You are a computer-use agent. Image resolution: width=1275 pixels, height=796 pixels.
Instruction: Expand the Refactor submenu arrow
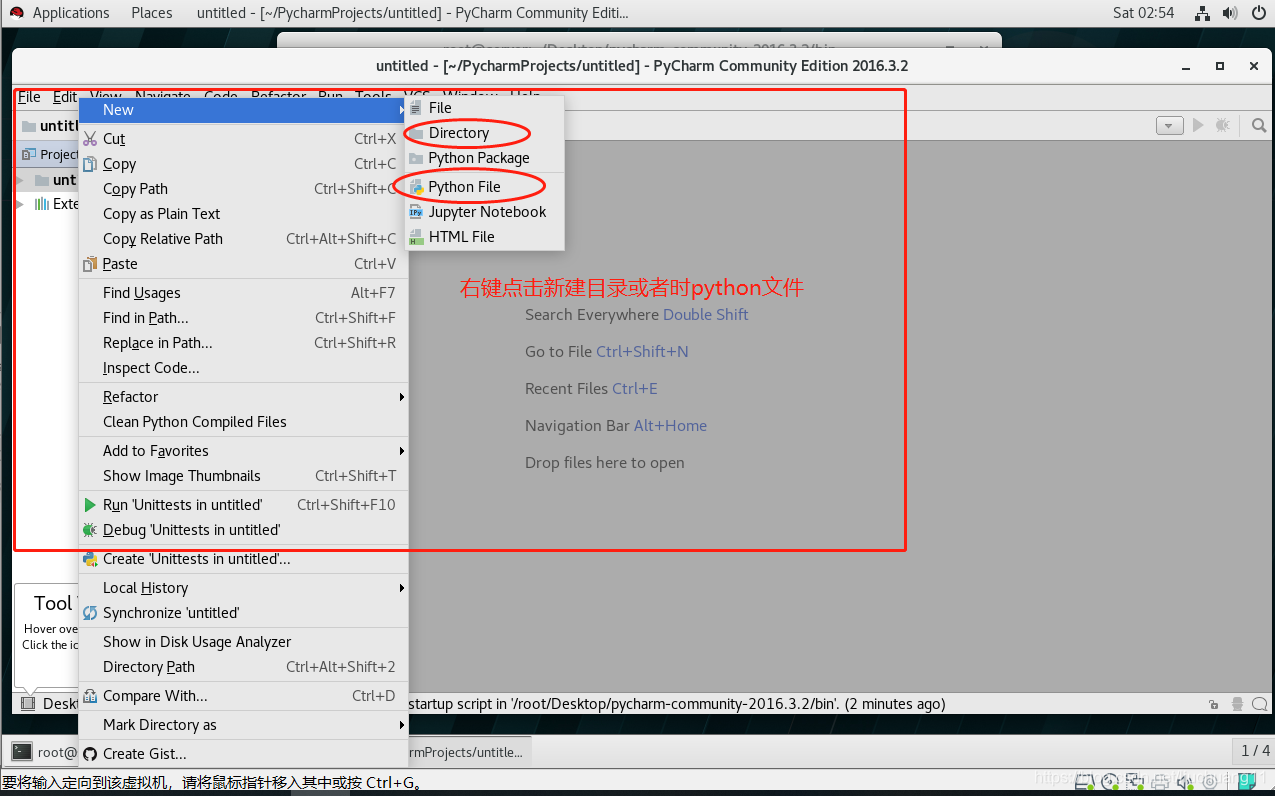pyautogui.click(x=402, y=397)
